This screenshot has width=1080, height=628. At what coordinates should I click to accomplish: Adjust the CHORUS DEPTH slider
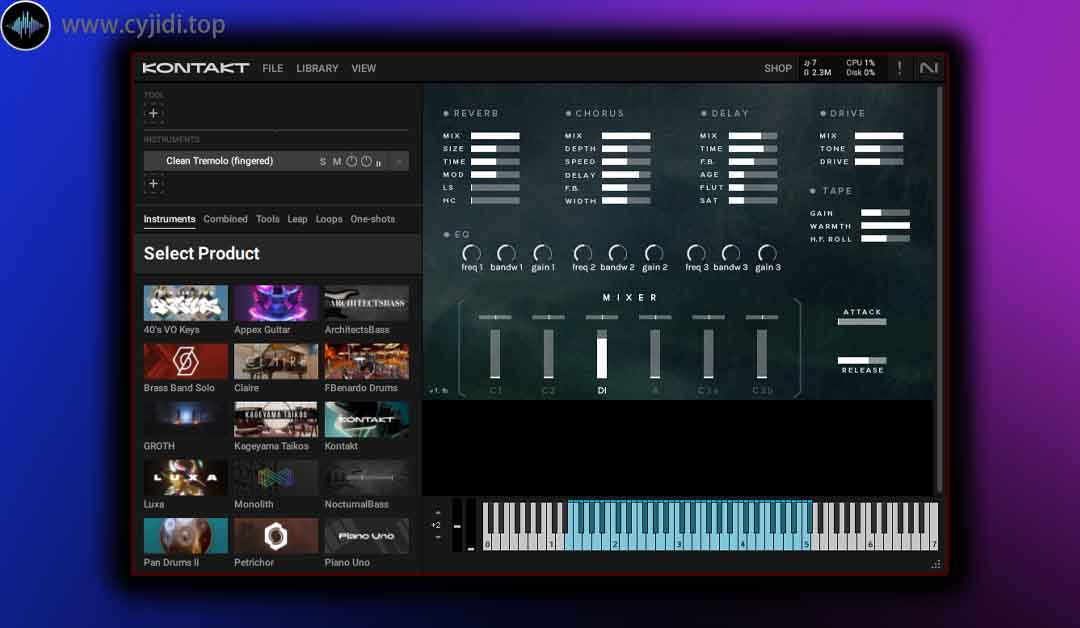pyautogui.click(x=626, y=149)
